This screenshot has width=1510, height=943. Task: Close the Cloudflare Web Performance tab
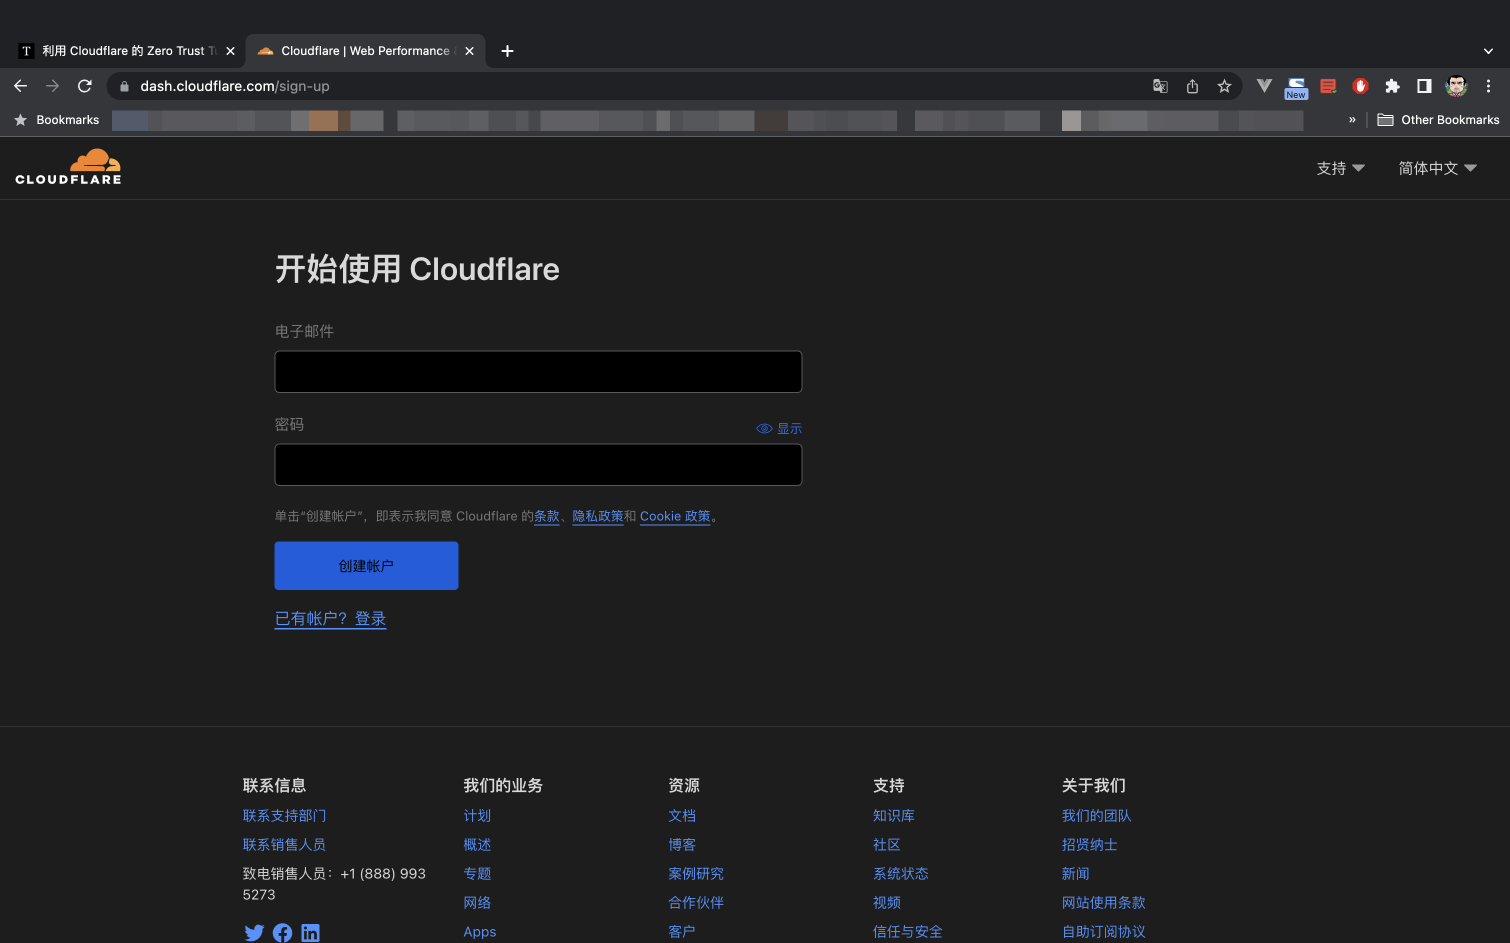(x=469, y=51)
